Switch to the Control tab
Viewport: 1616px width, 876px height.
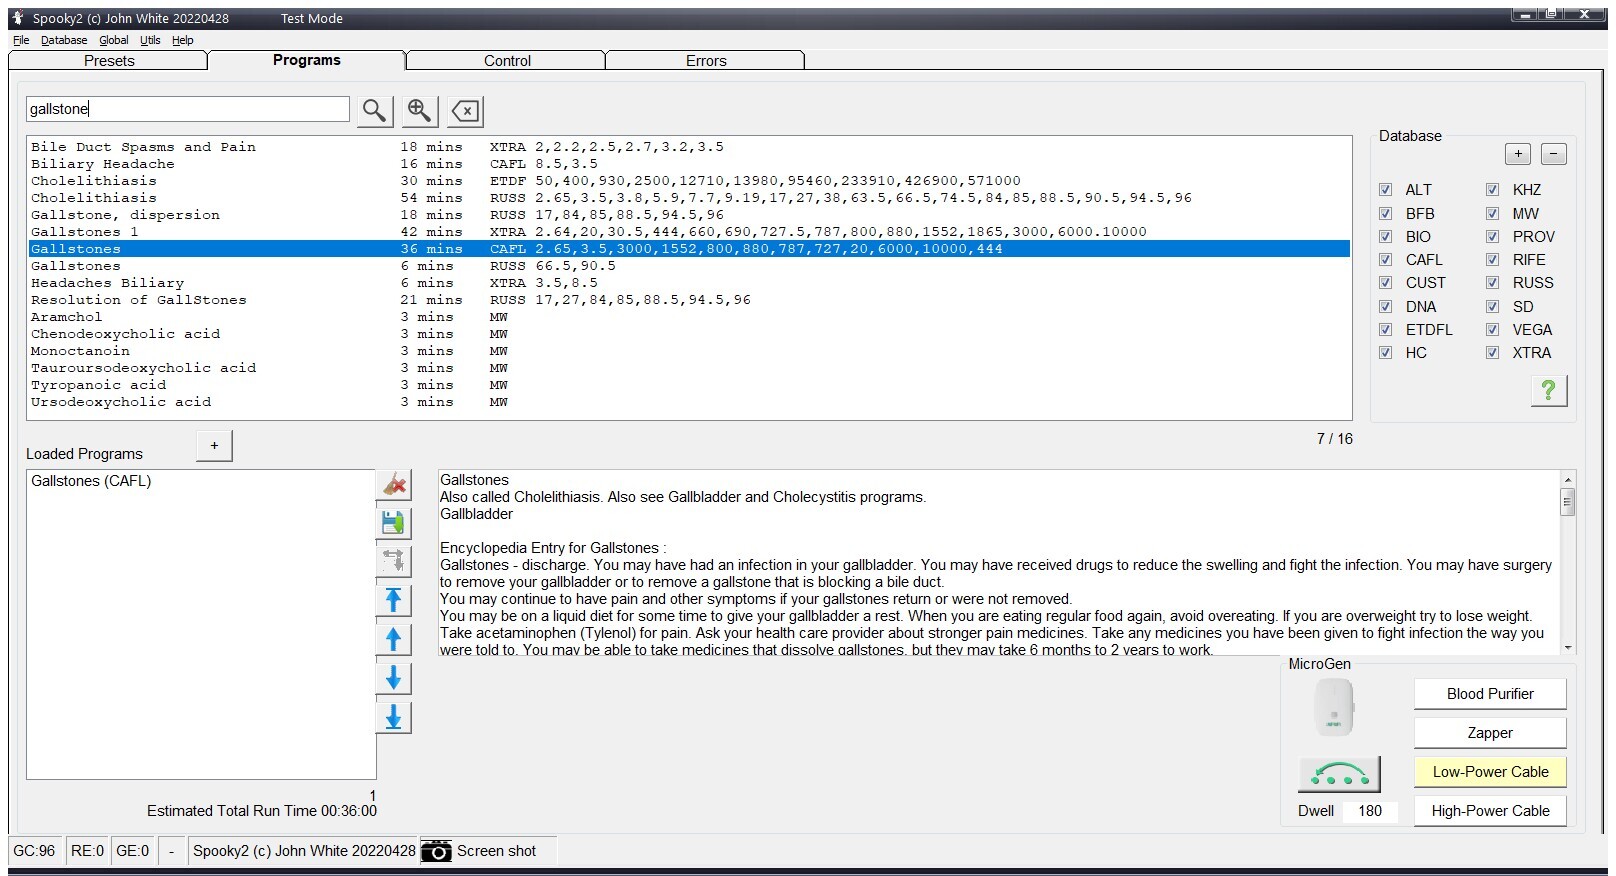(507, 61)
